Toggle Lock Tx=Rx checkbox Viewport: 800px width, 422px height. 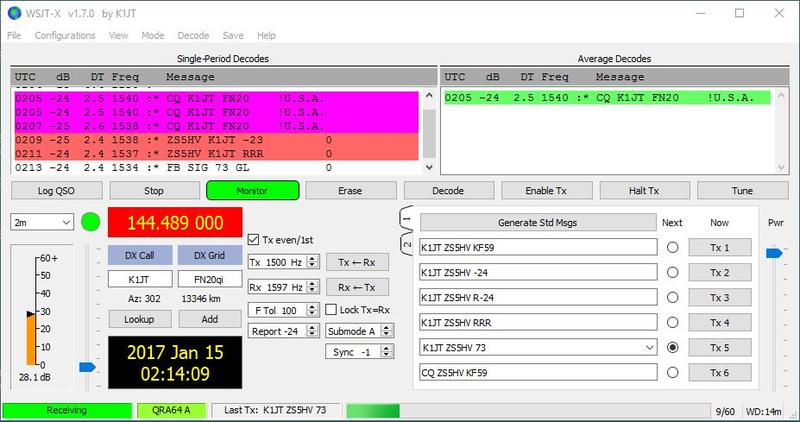coord(331,310)
